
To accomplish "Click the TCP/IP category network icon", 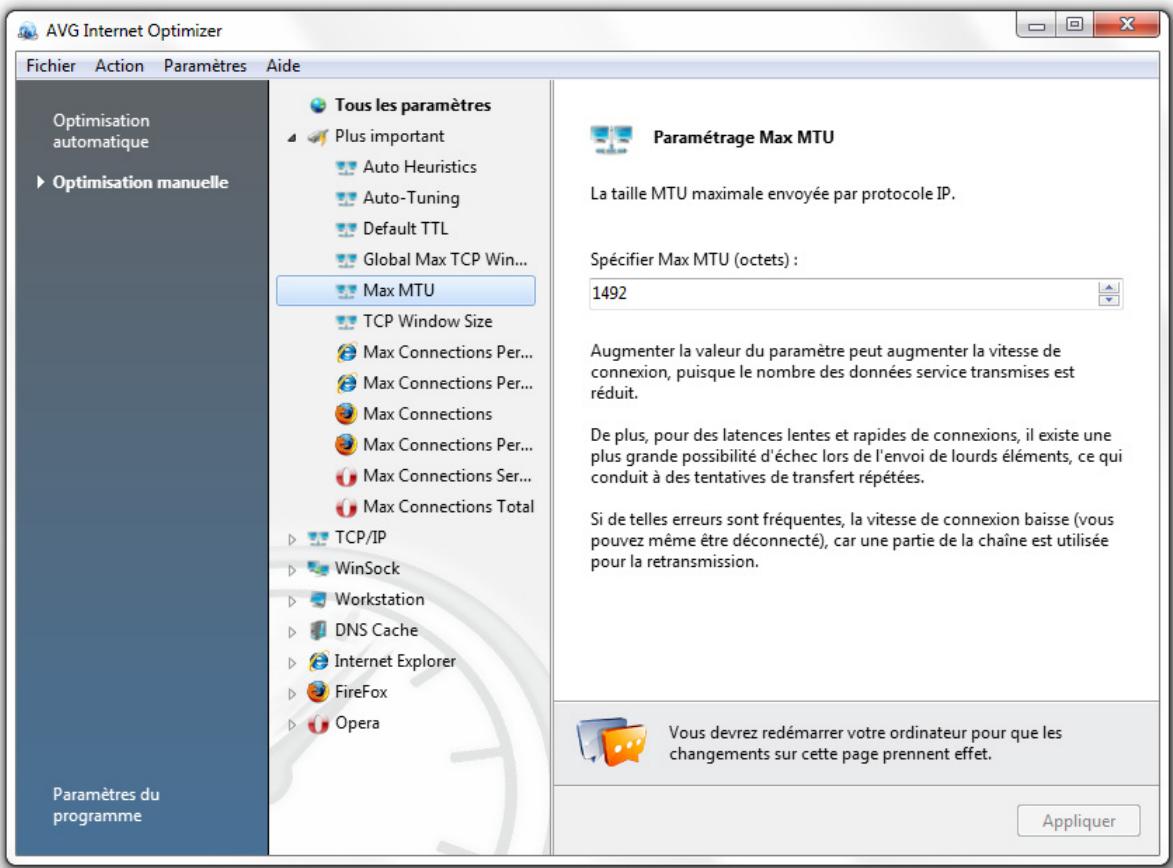I will tap(318, 538).
